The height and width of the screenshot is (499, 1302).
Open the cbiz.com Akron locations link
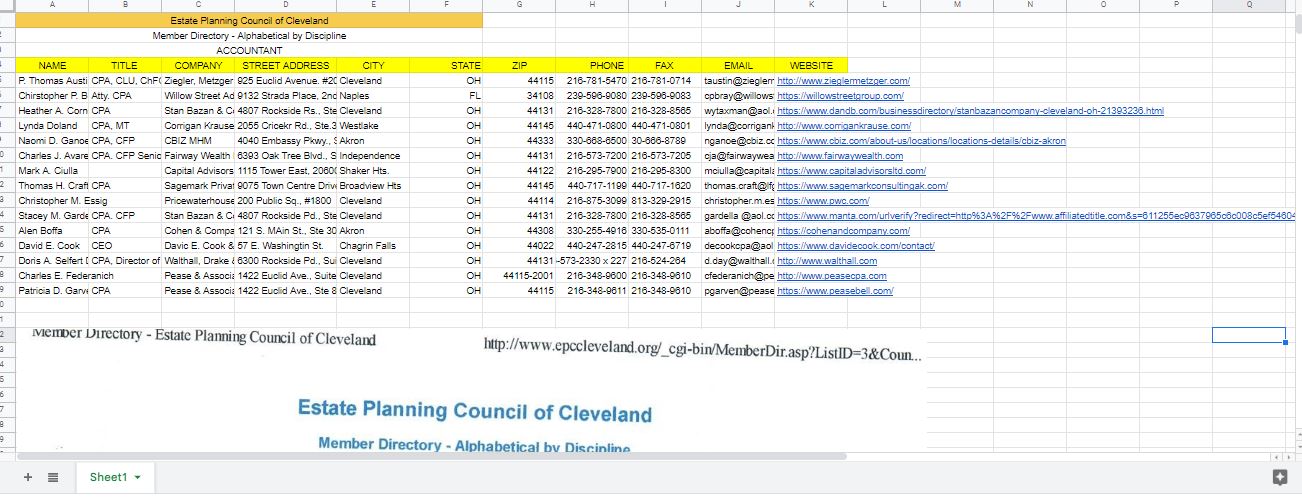tap(921, 141)
